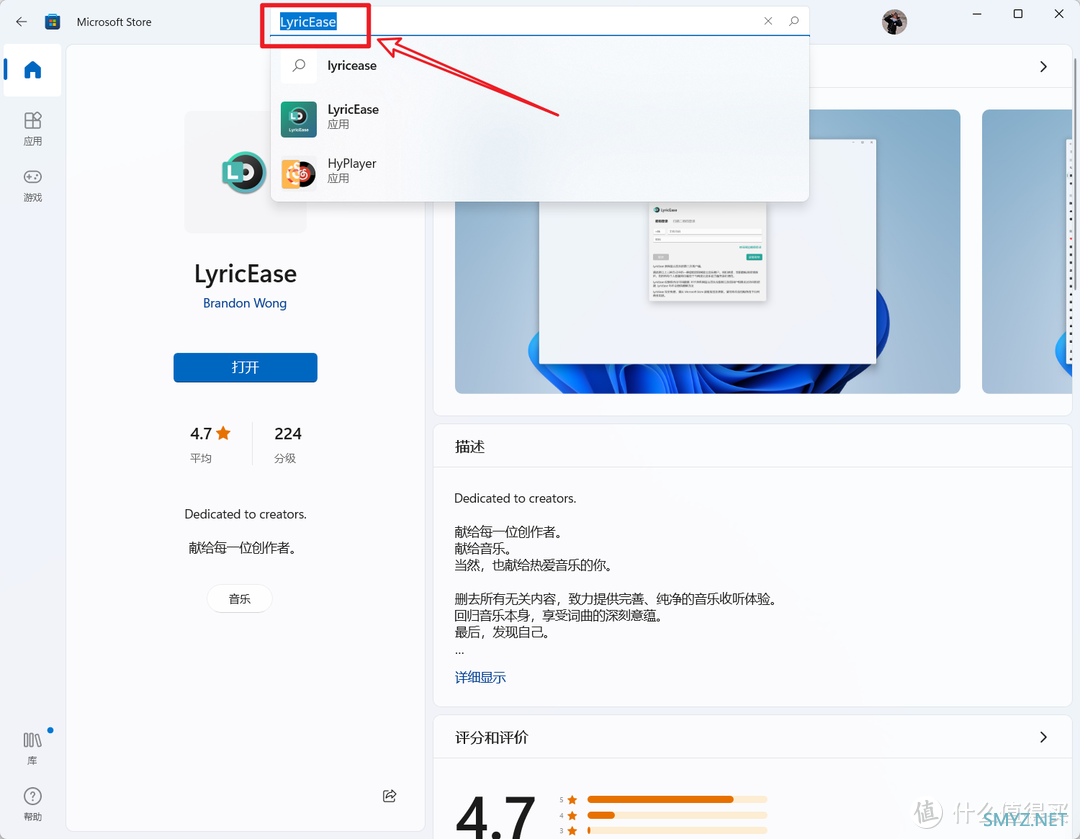This screenshot has height=839, width=1080.
Task: Open Brandon Wong publisher link
Action: click(245, 303)
